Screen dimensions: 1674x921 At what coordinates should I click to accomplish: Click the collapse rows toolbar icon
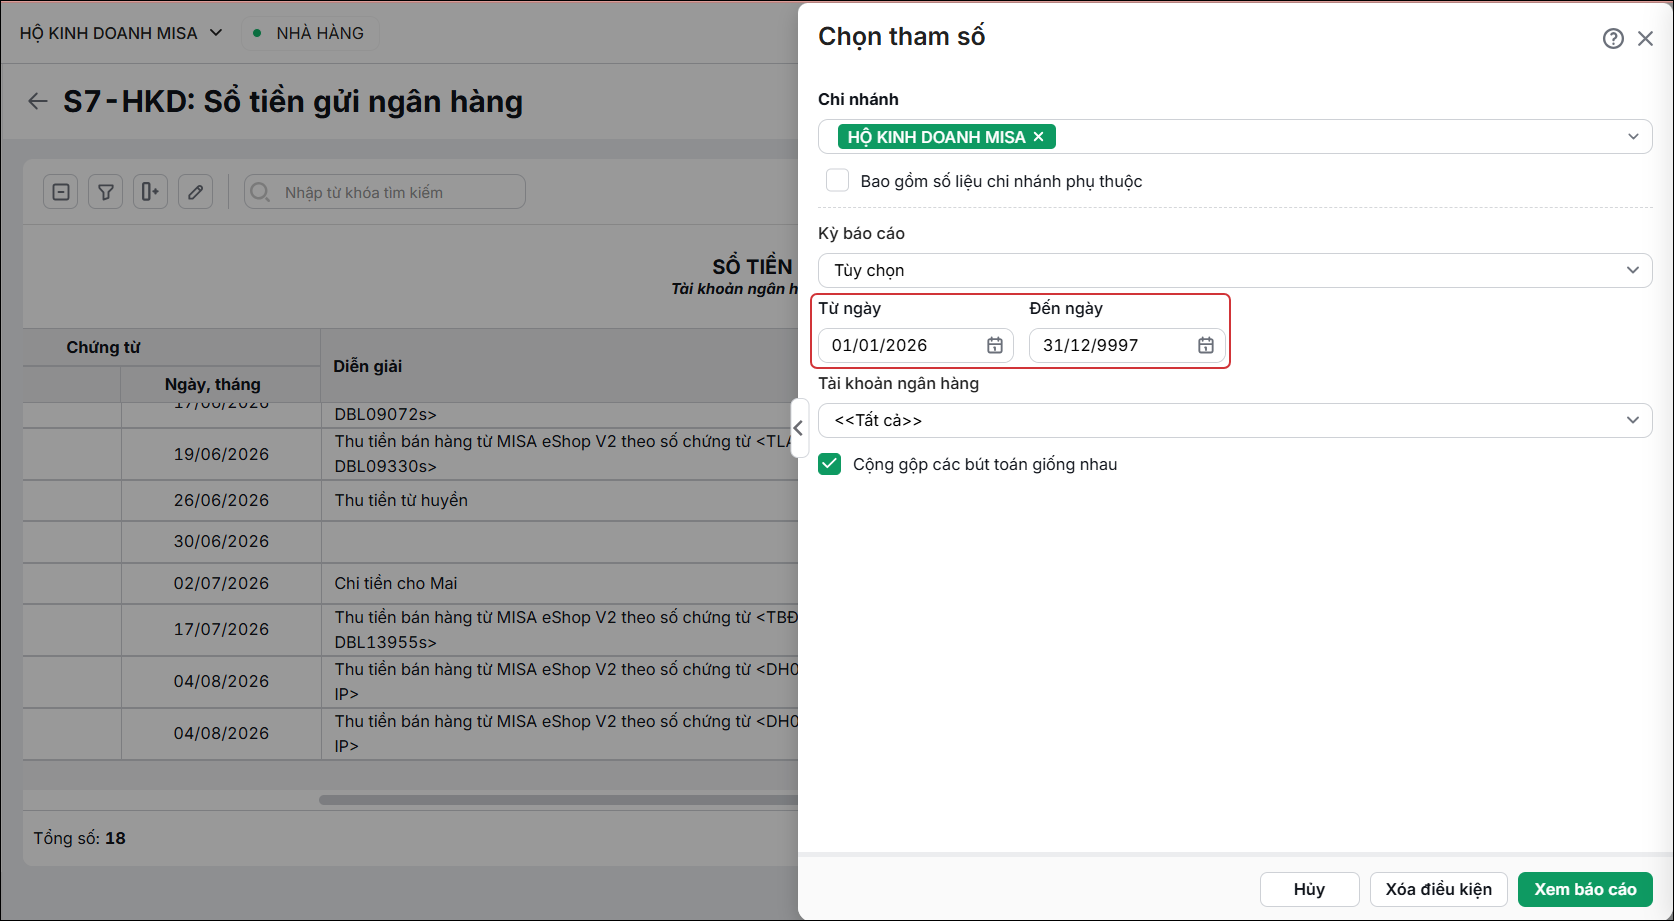coord(61,192)
